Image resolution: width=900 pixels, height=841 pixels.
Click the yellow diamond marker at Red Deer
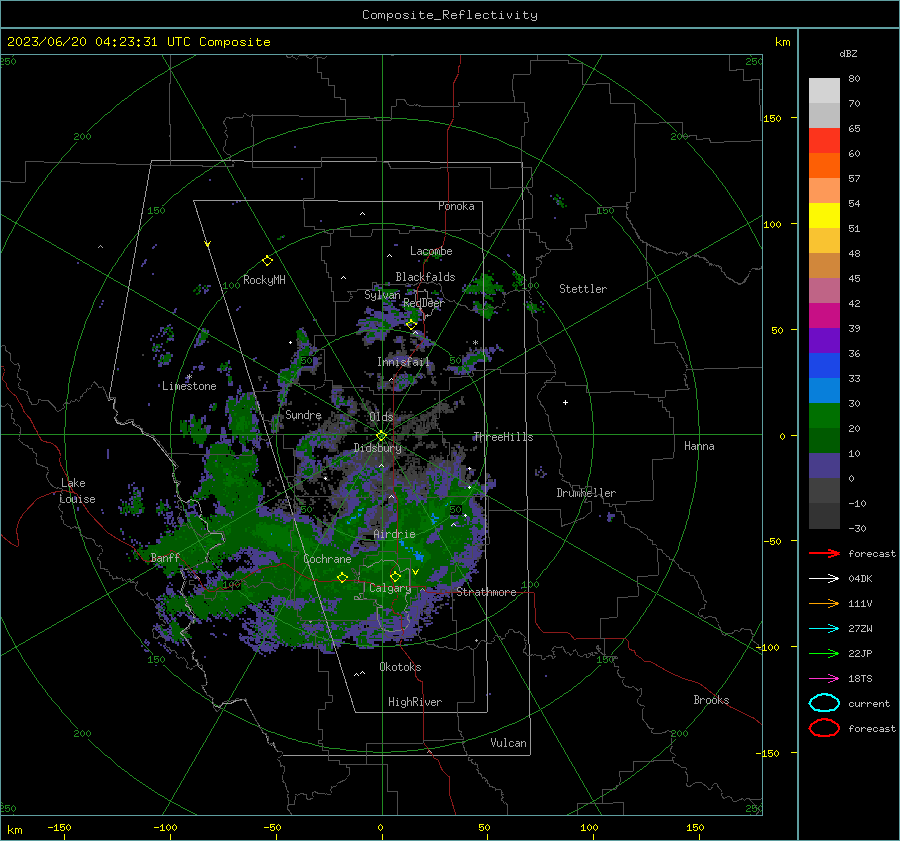[x=411, y=325]
